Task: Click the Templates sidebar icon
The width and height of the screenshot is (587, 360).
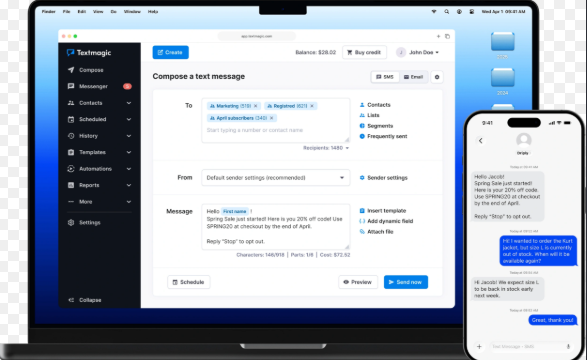Action: [x=71, y=152]
